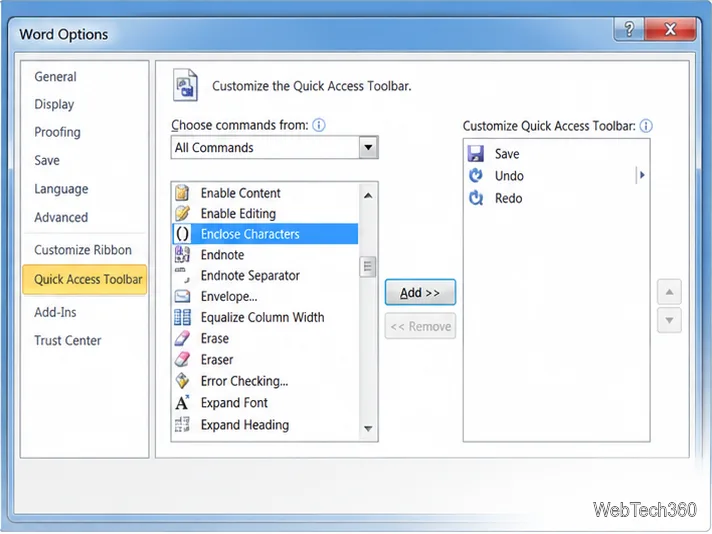
Task: Select Error Checking... list entry
Action: click(265, 381)
